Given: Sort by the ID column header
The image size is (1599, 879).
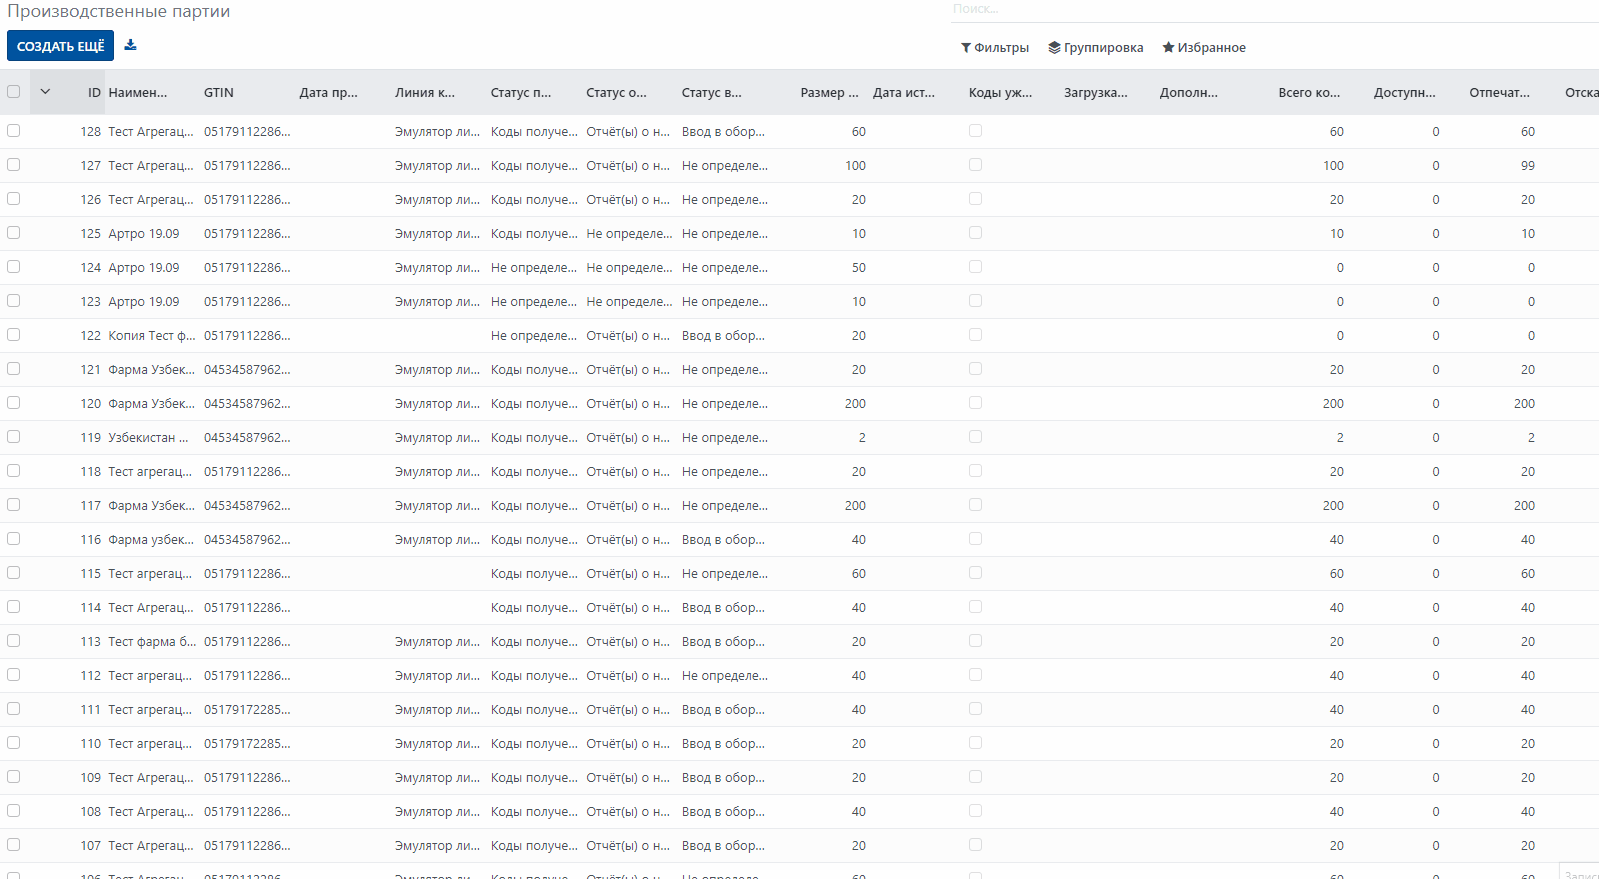Looking at the screenshot, I should point(94,93).
